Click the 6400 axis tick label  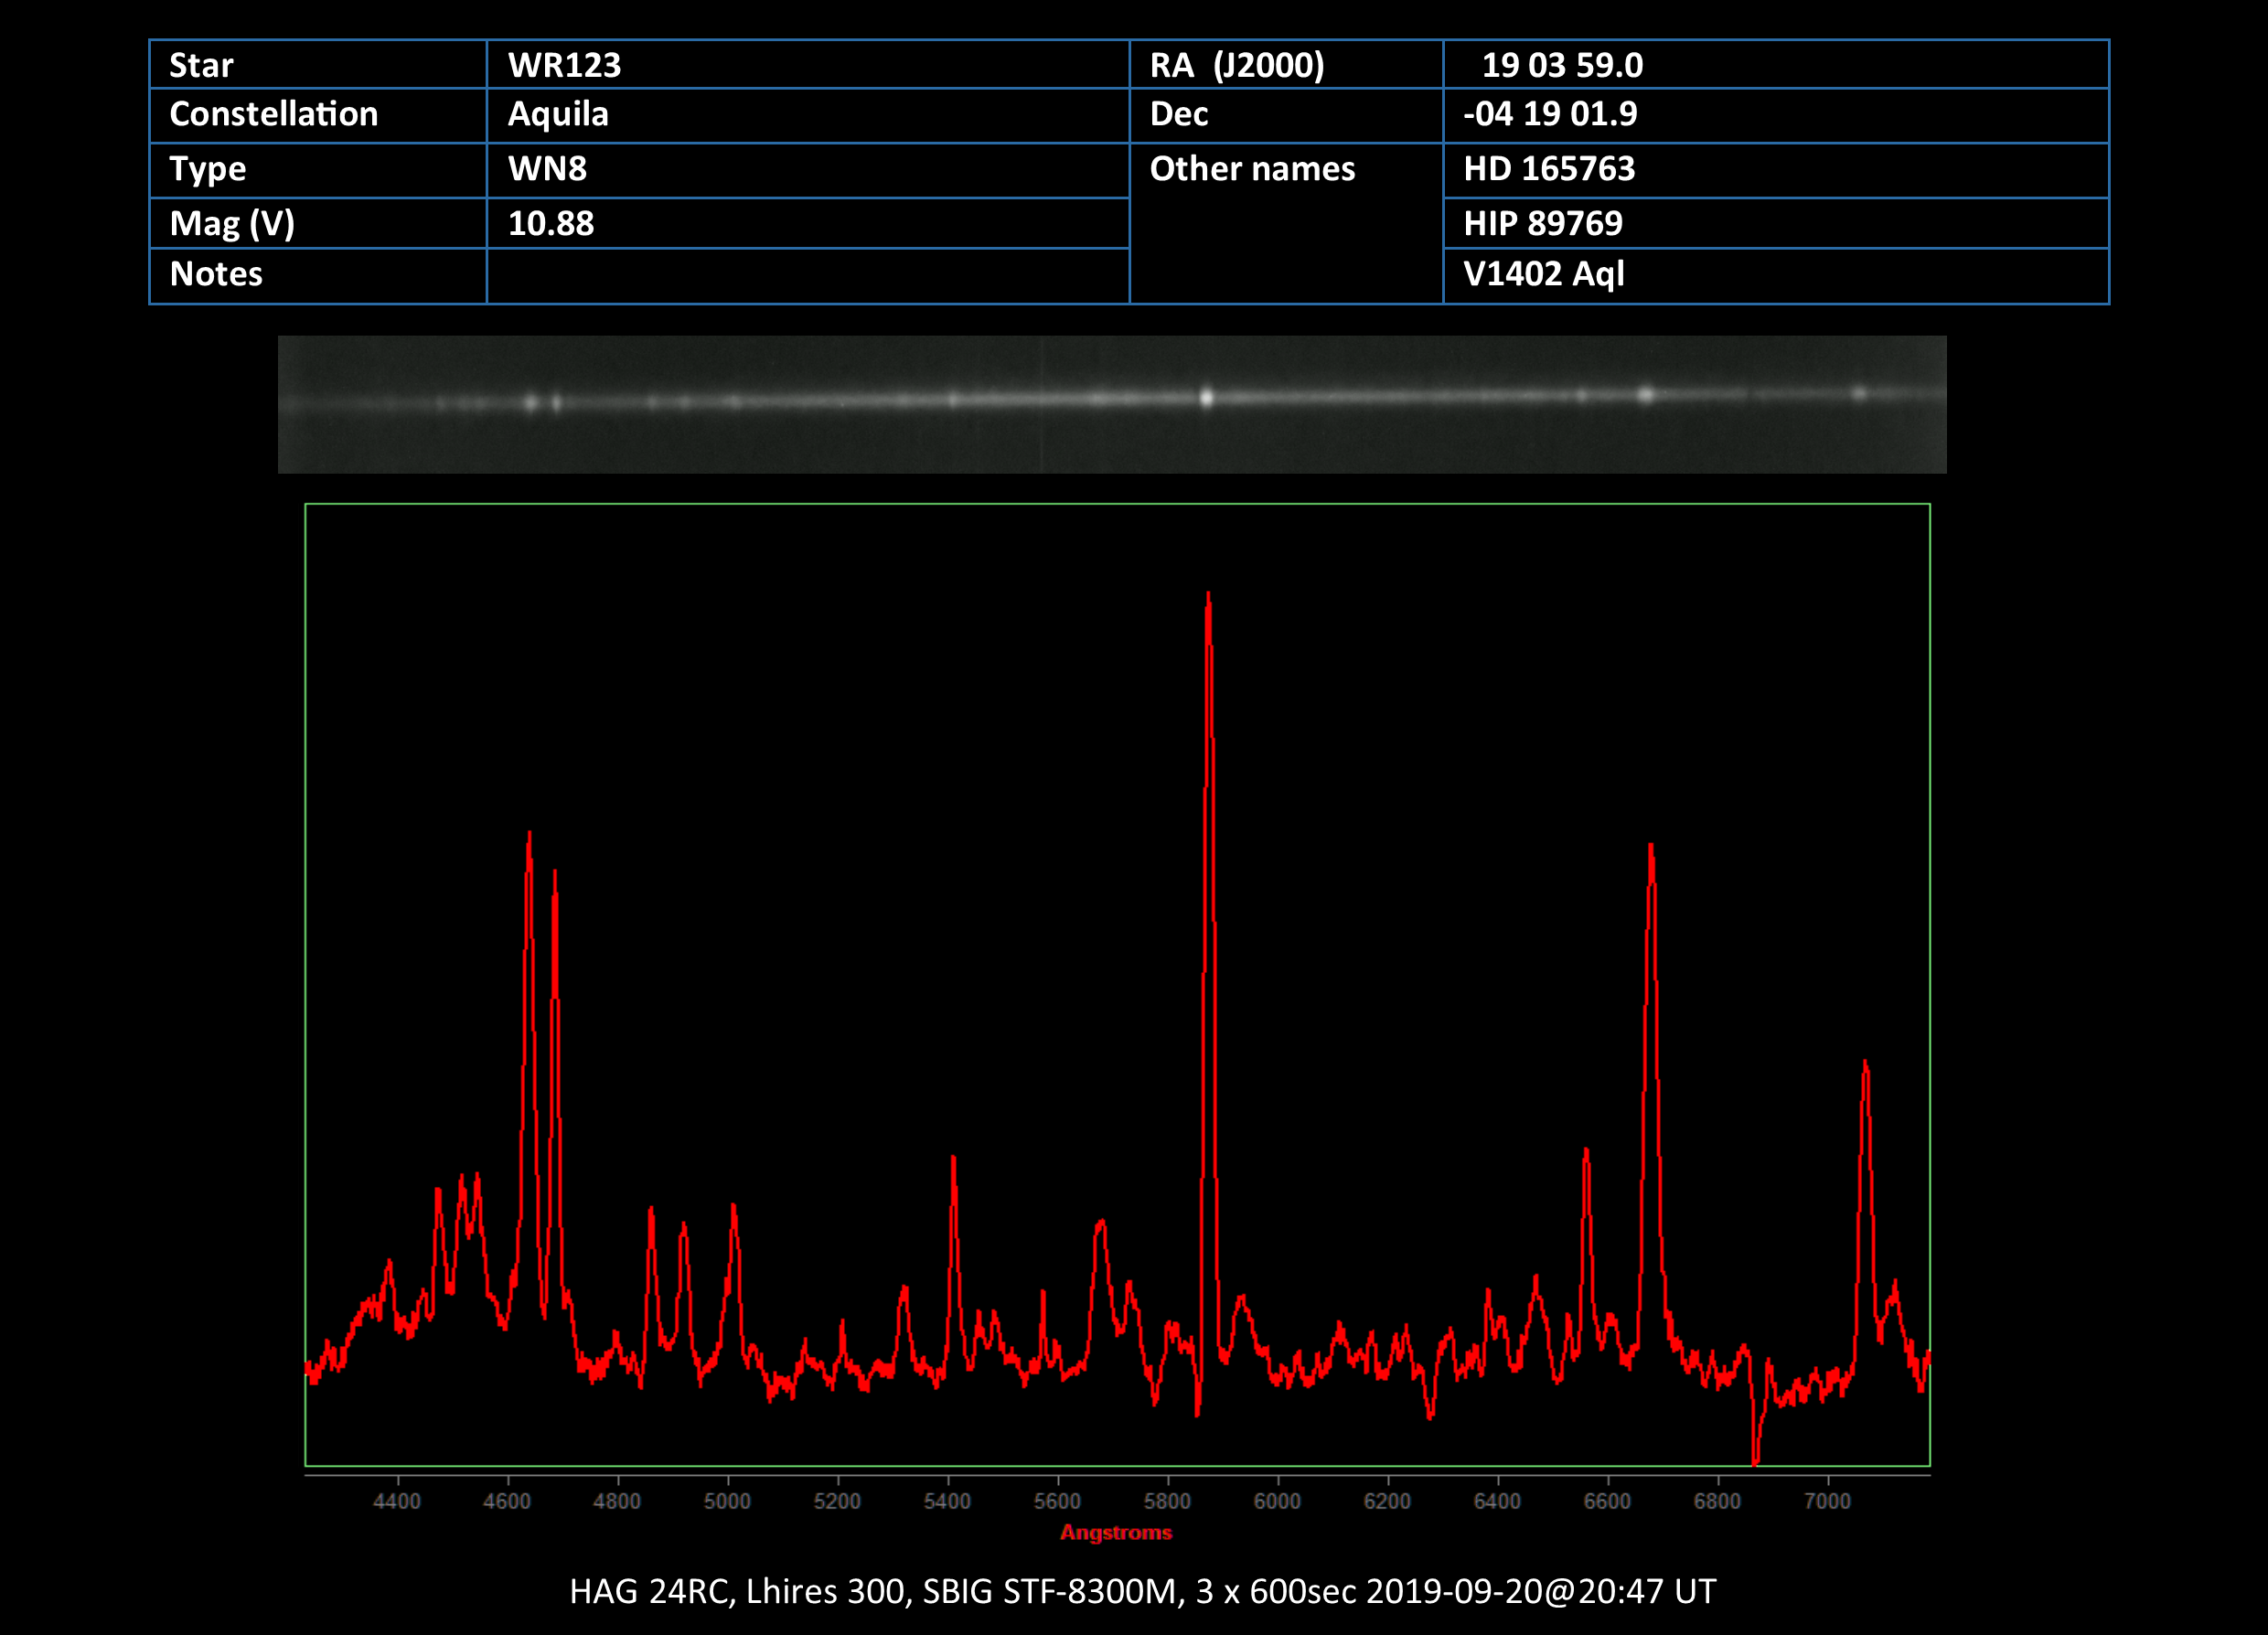point(1497,1501)
